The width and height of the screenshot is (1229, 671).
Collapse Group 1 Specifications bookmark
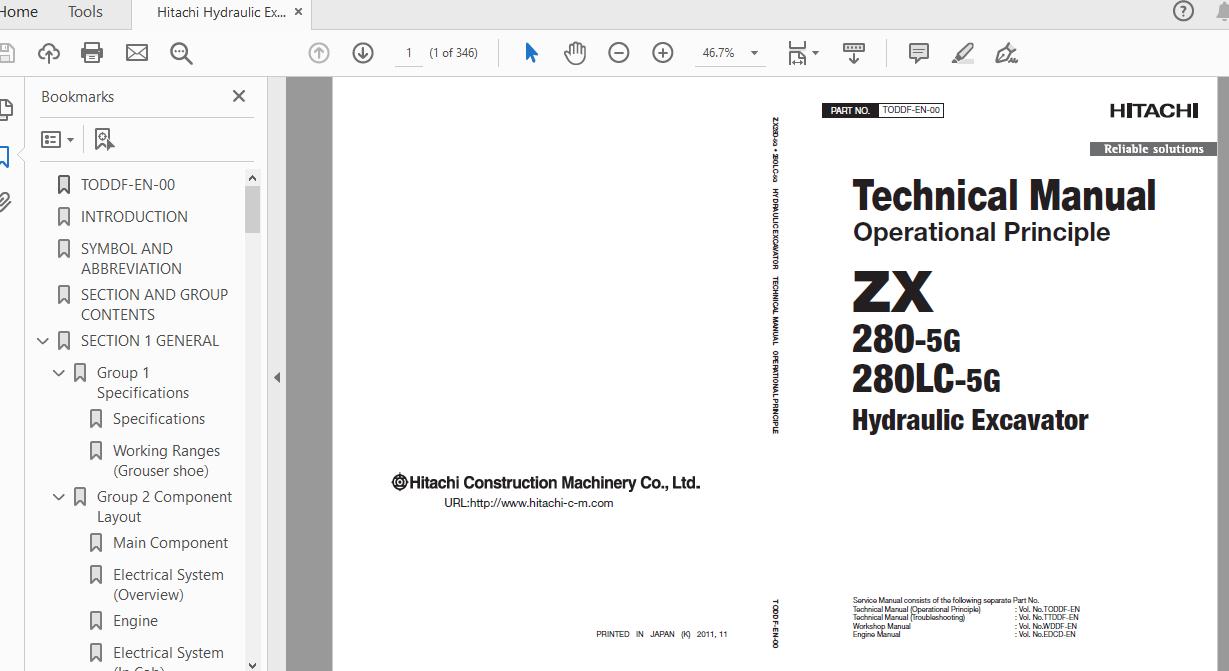click(59, 373)
